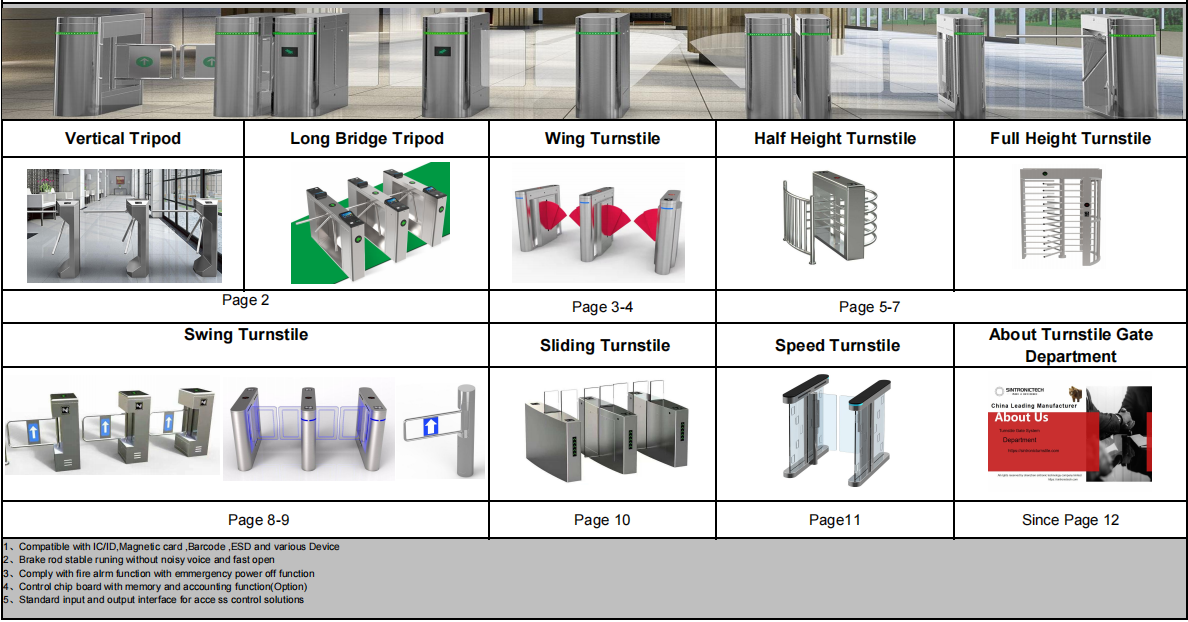1188x622 pixels.
Task: Select the Wing Turnstile heading text
Action: click(x=602, y=139)
